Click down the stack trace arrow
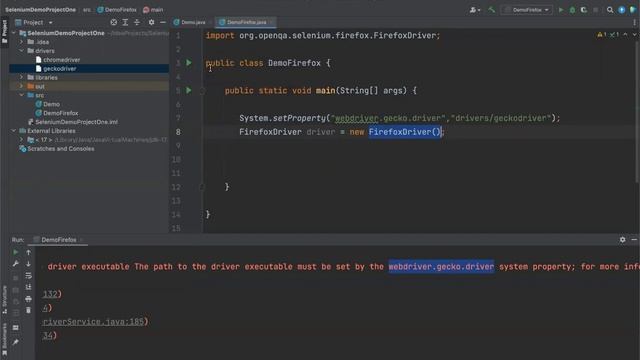The height and width of the screenshot is (360, 640). [x=29, y=264]
